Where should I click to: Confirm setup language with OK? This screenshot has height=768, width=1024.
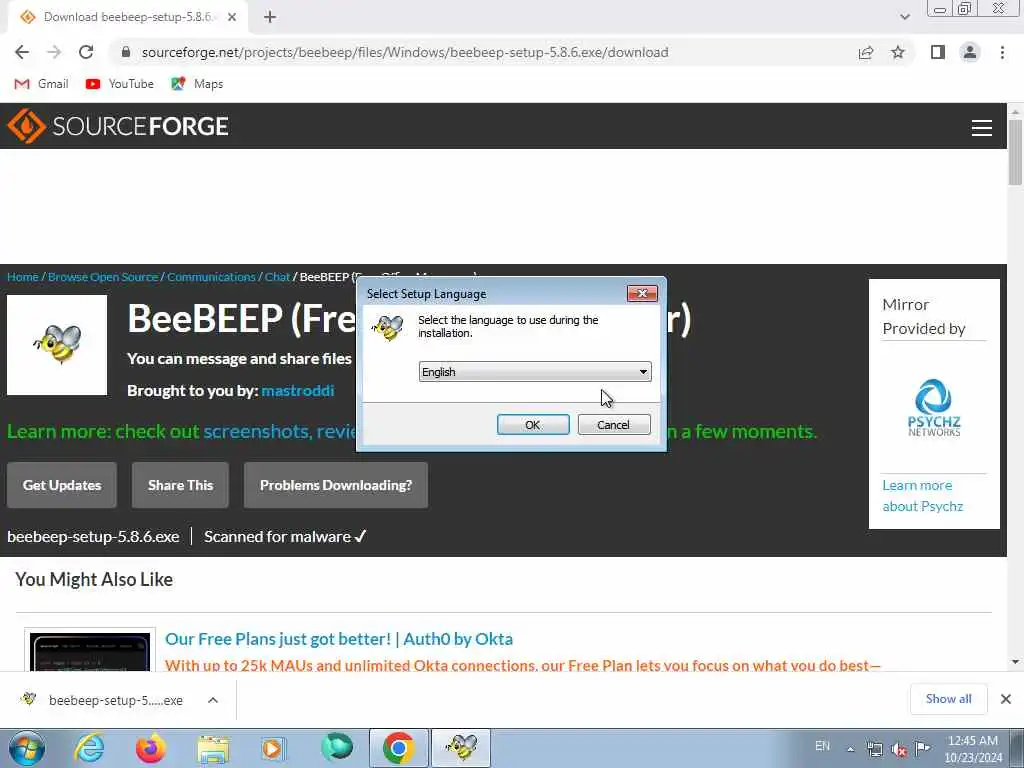pyautogui.click(x=533, y=424)
